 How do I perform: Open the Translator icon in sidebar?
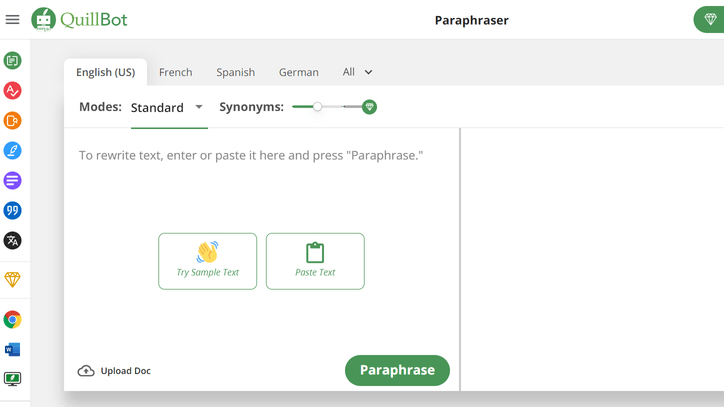(x=12, y=241)
